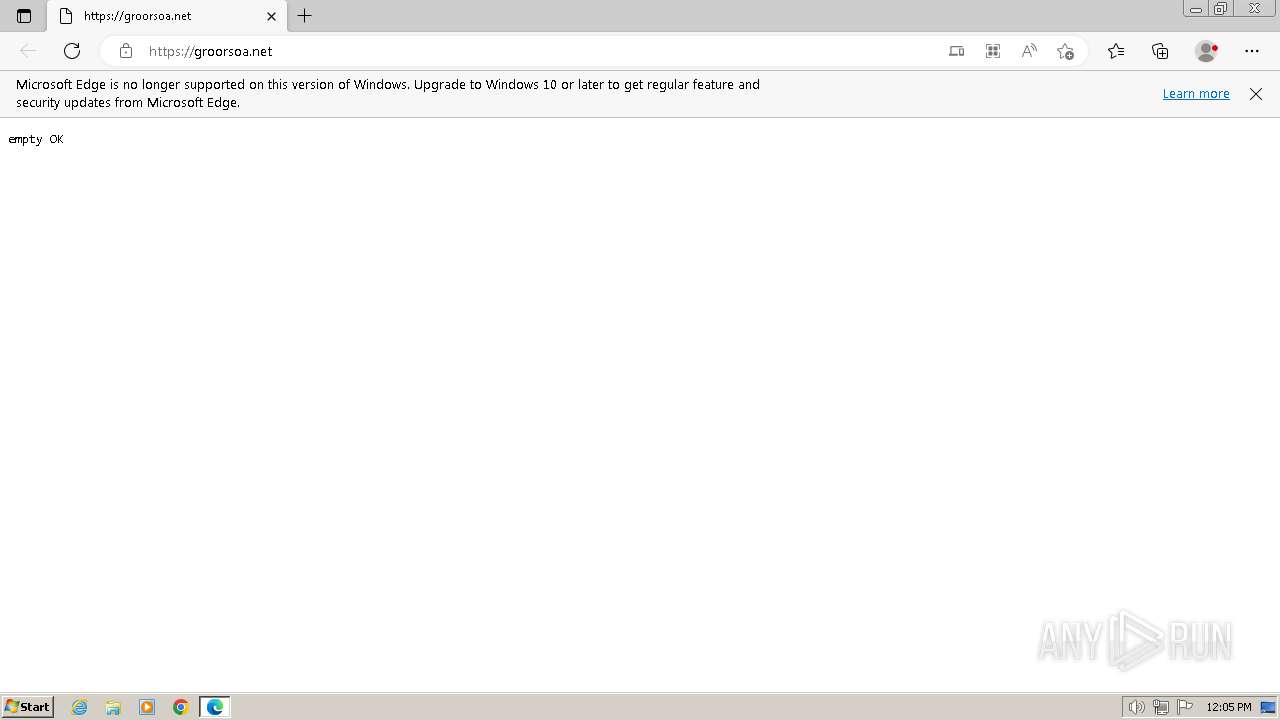Open Windows Explorer from taskbar
This screenshot has width=1280, height=720.
[x=113, y=707]
